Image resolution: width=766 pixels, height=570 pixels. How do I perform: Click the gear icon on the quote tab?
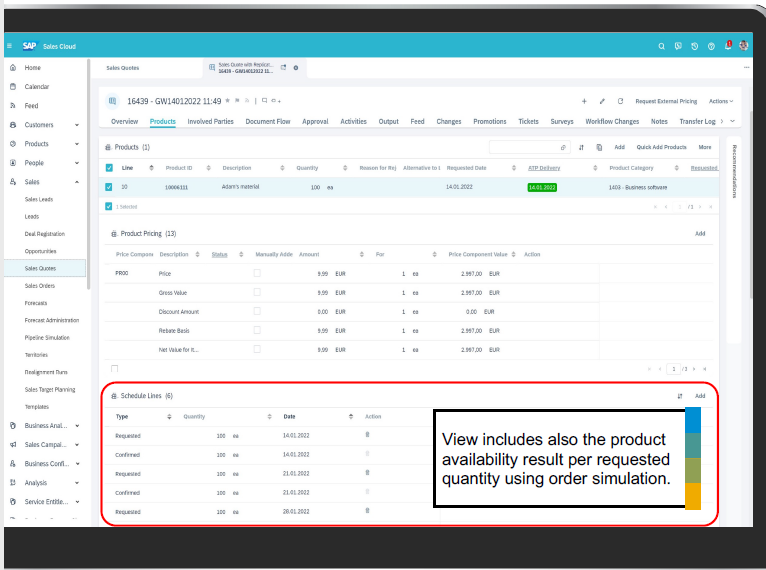click(x=296, y=68)
